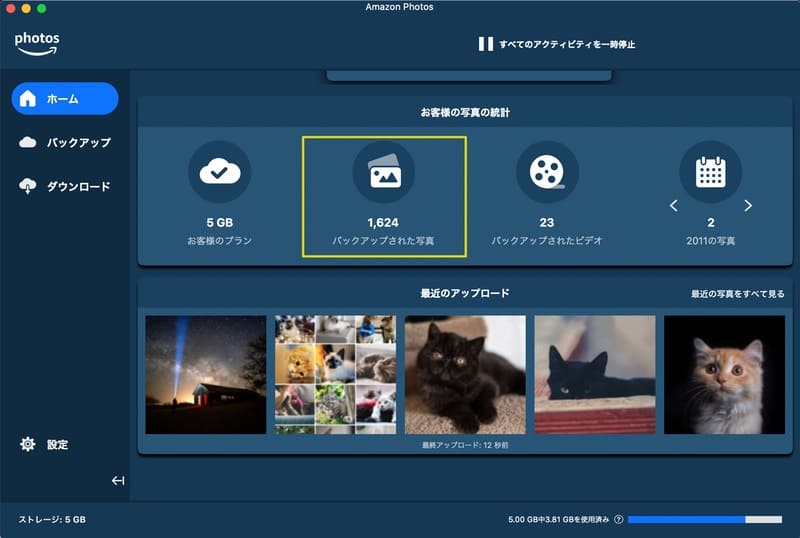Image resolution: width=800 pixels, height=538 pixels.
Task: Click the 1,624 backed-up photos count
Action: (384, 222)
